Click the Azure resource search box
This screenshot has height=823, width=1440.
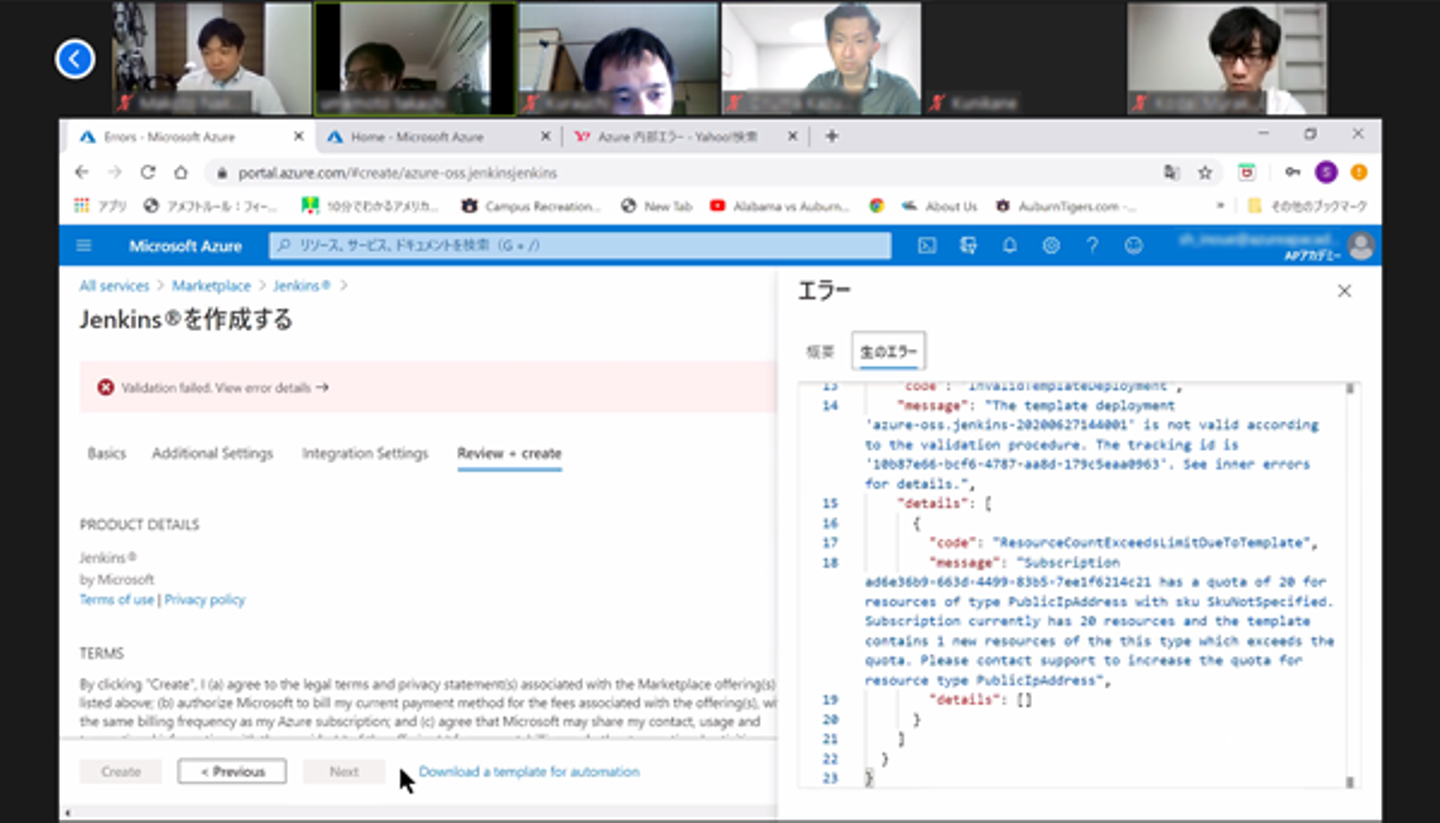(x=580, y=245)
